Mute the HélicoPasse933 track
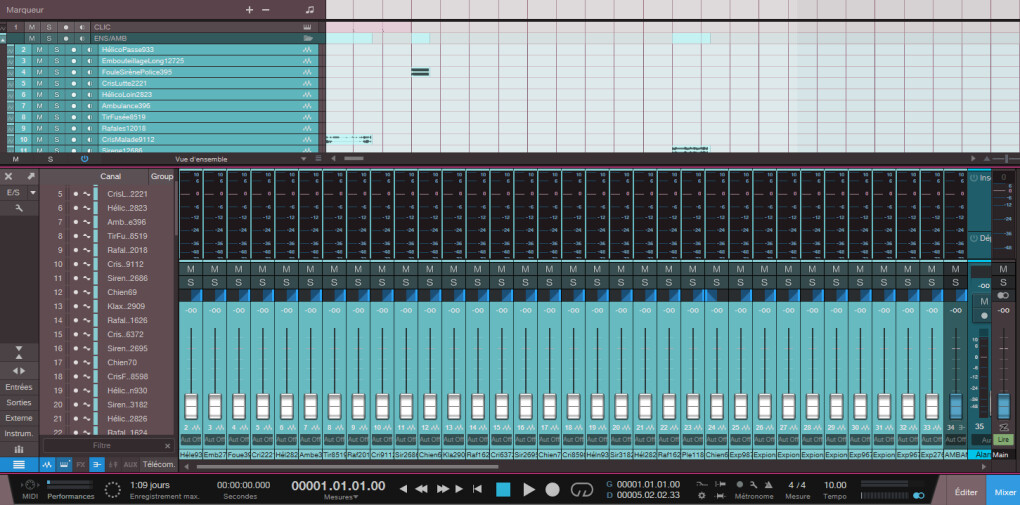Viewport: 1020px width, 505px height. (x=39, y=49)
